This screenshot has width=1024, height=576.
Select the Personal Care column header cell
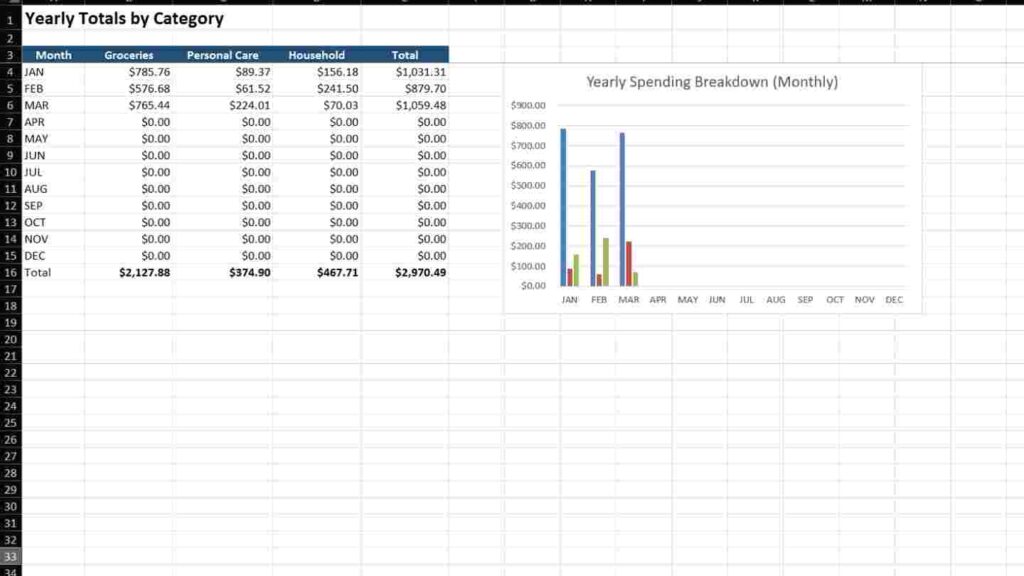(x=222, y=55)
